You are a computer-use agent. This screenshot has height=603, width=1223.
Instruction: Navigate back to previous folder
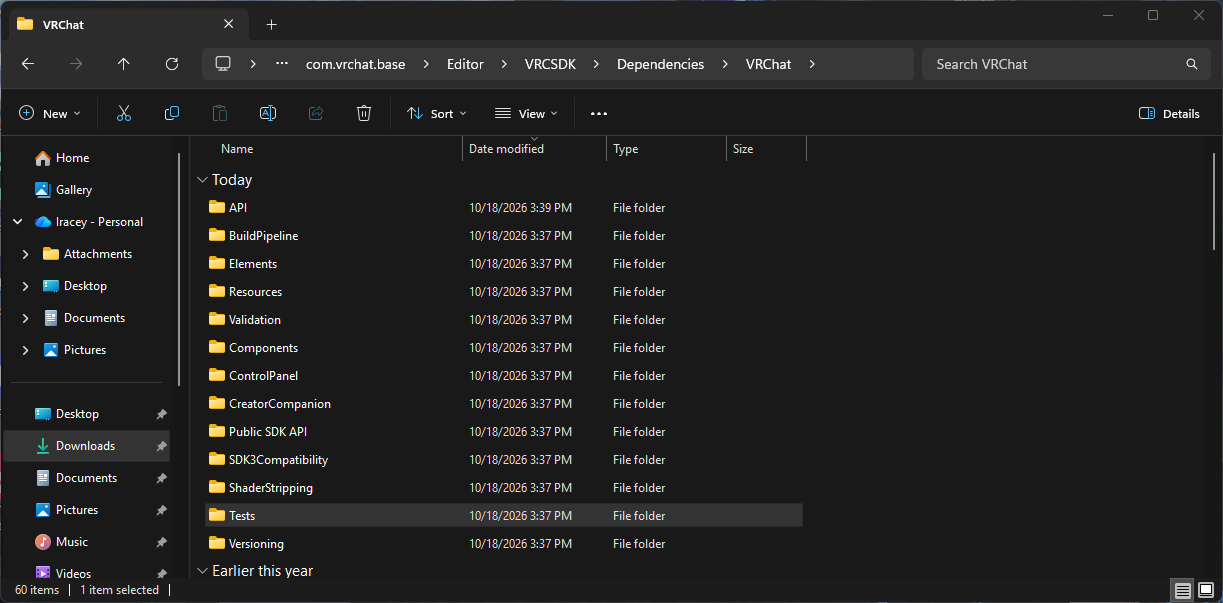28,64
